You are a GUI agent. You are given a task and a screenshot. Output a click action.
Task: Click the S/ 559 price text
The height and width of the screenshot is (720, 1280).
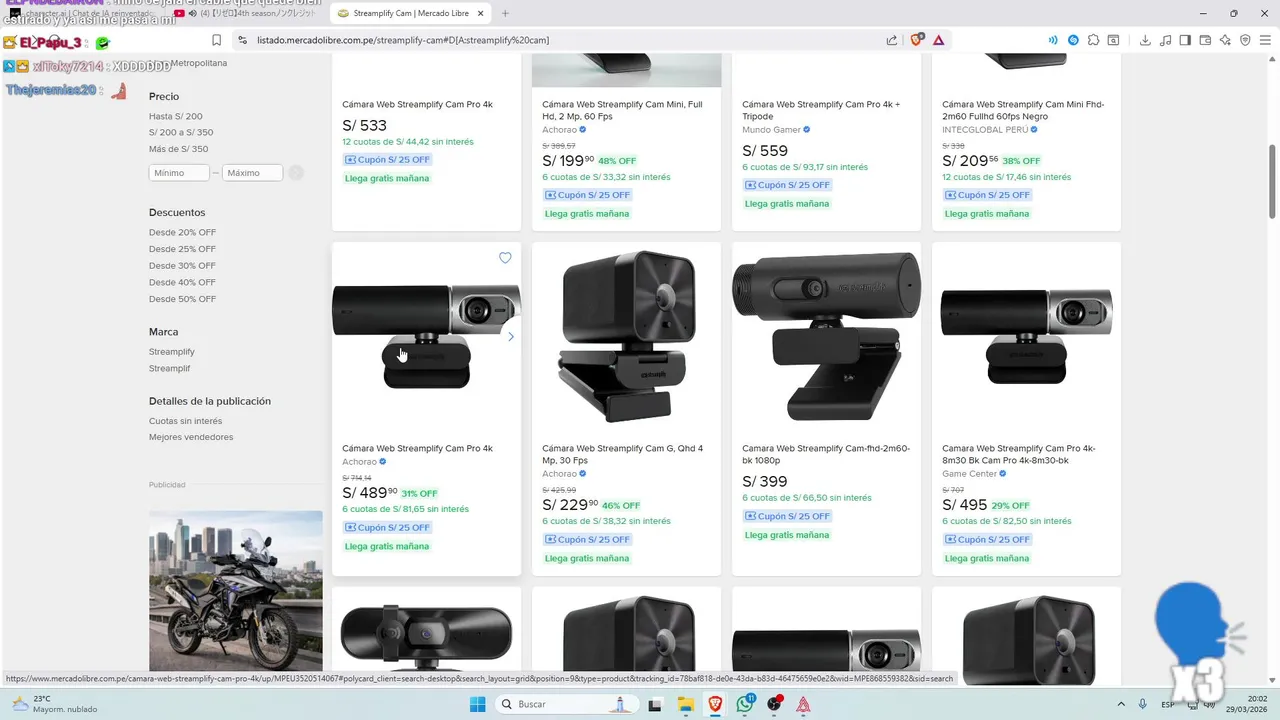pyautogui.click(x=765, y=151)
